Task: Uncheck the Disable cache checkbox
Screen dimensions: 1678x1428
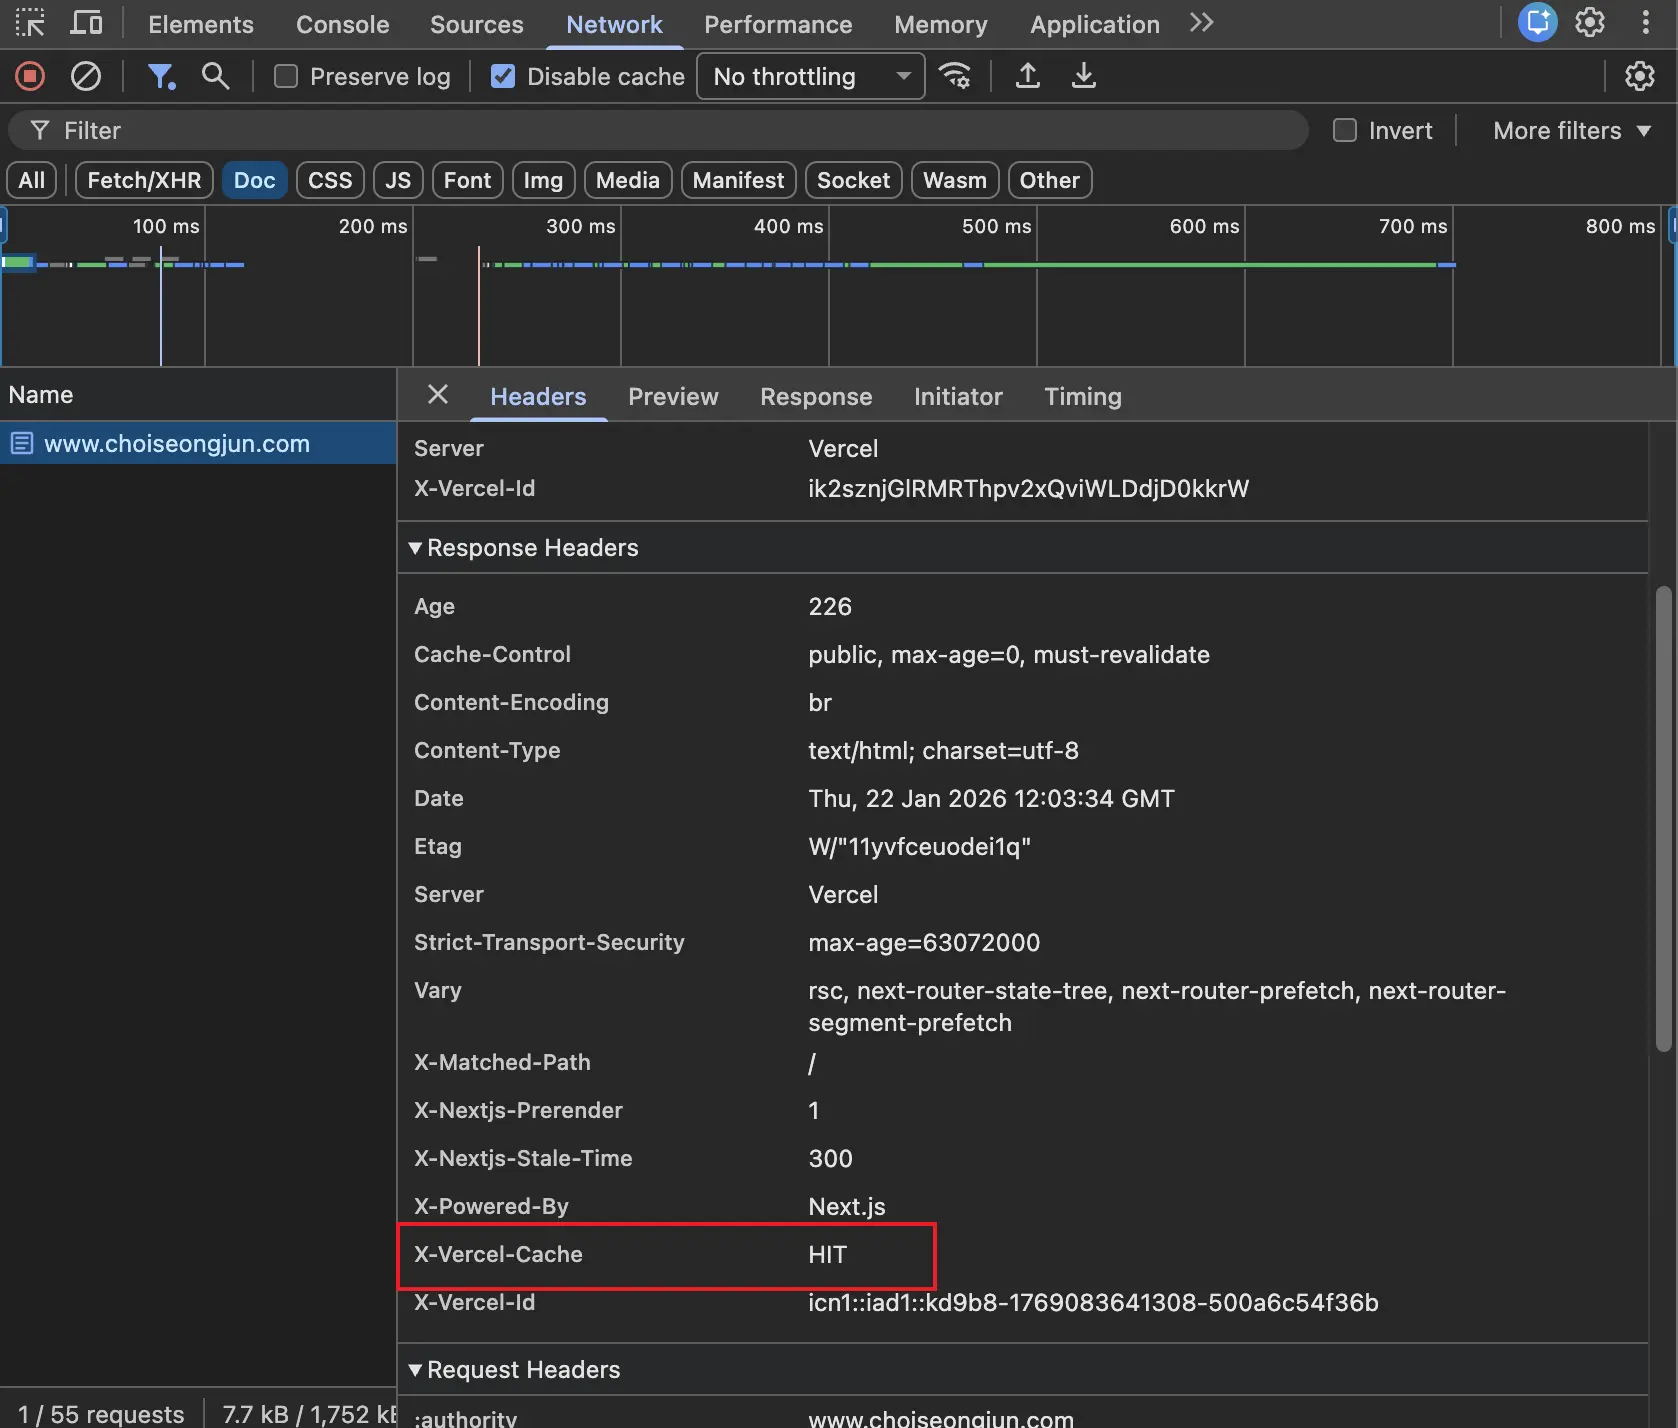Action: coord(503,76)
